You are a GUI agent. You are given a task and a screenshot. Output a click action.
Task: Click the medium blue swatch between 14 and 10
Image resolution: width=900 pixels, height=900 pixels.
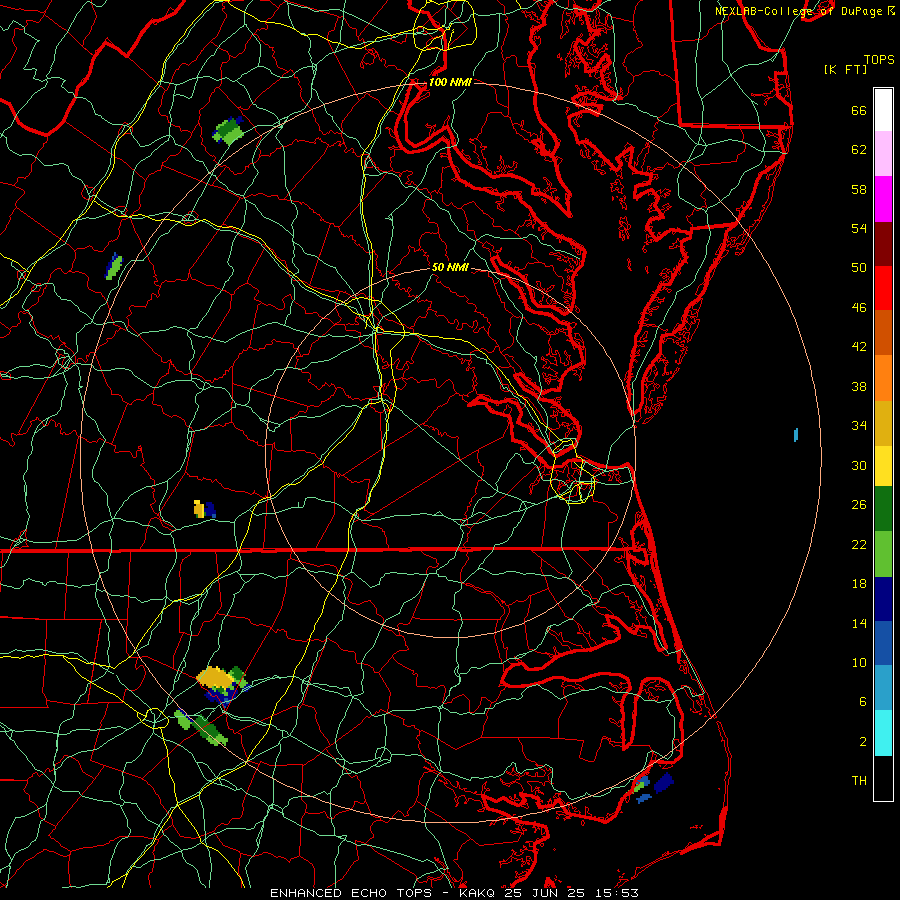tap(883, 643)
